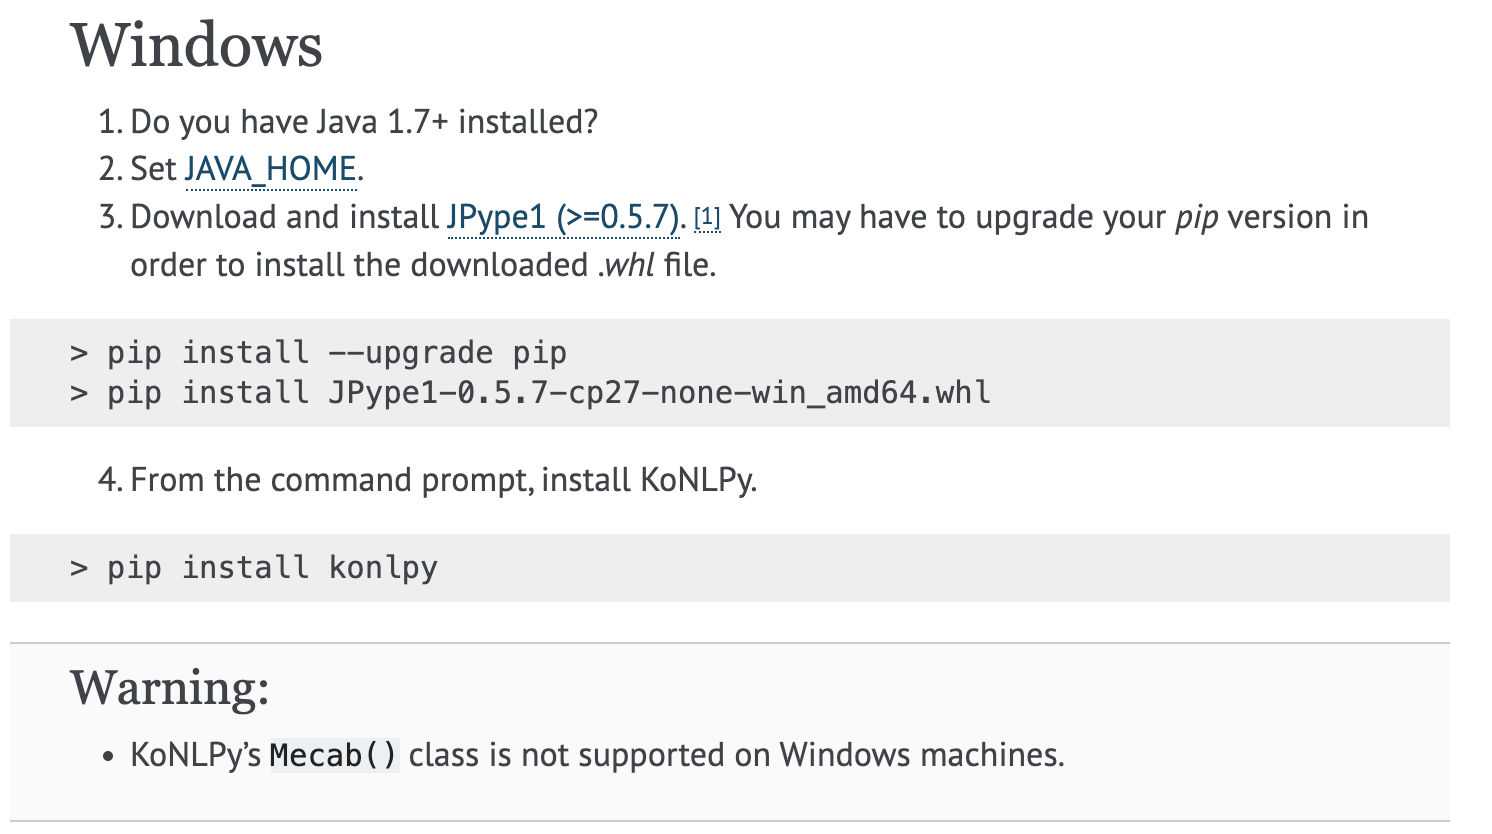This screenshot has height=834, width=1492.
Task: Click the Windows section heading
Action: click(196, 46)
